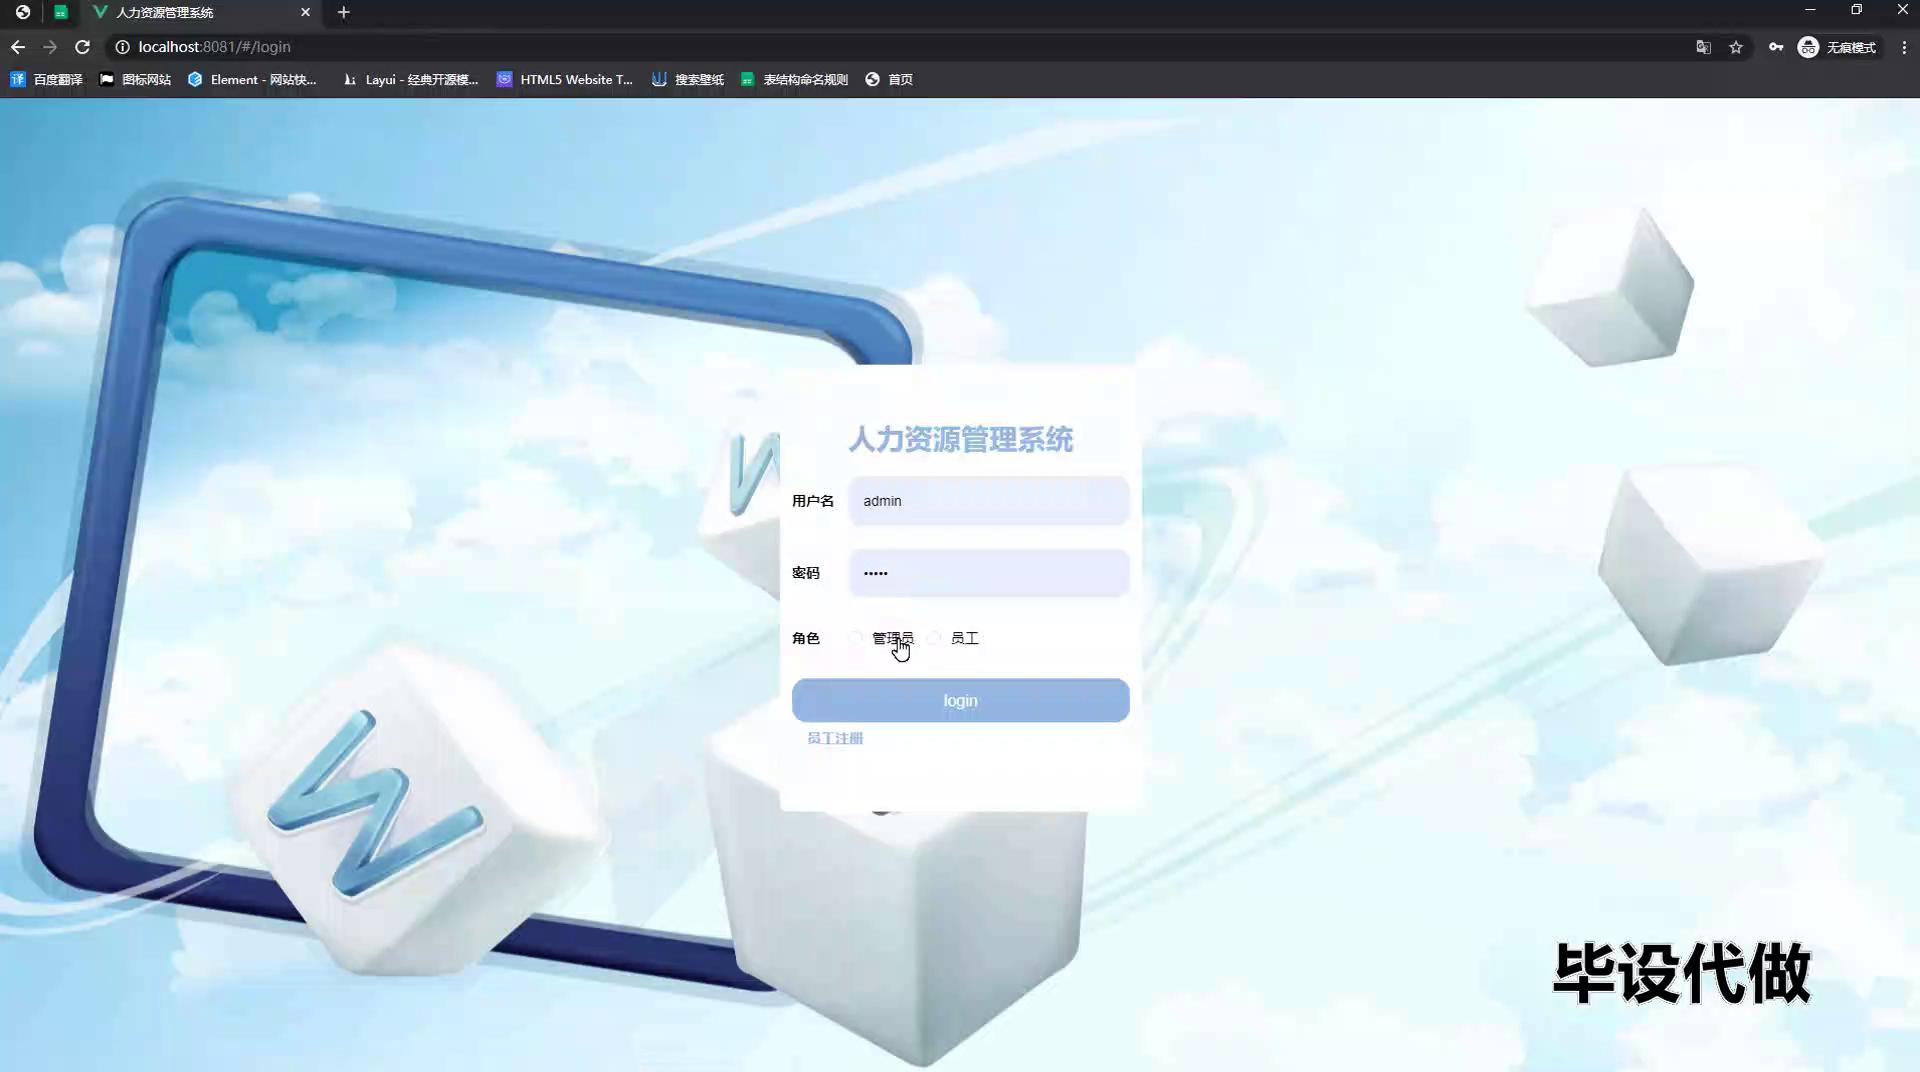Image resolution: width=1920 pixels, height=1072 pixels.
Task: Focus the 用户名 field containing admin
Action: coord(988,501)
